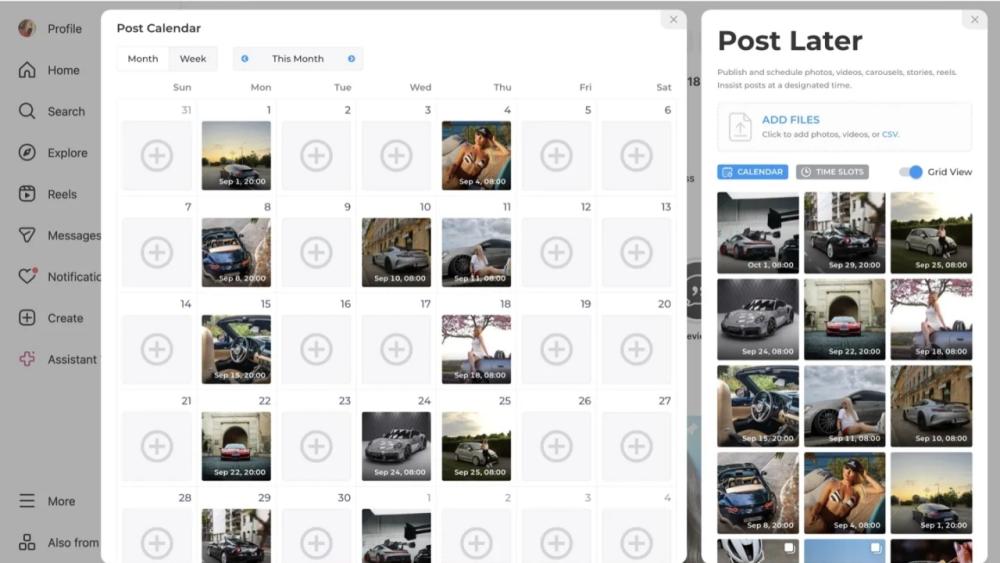Open the Reels icon in sidebar
1000x563 pixels.
pyautogui.click(x=27, y=194)
